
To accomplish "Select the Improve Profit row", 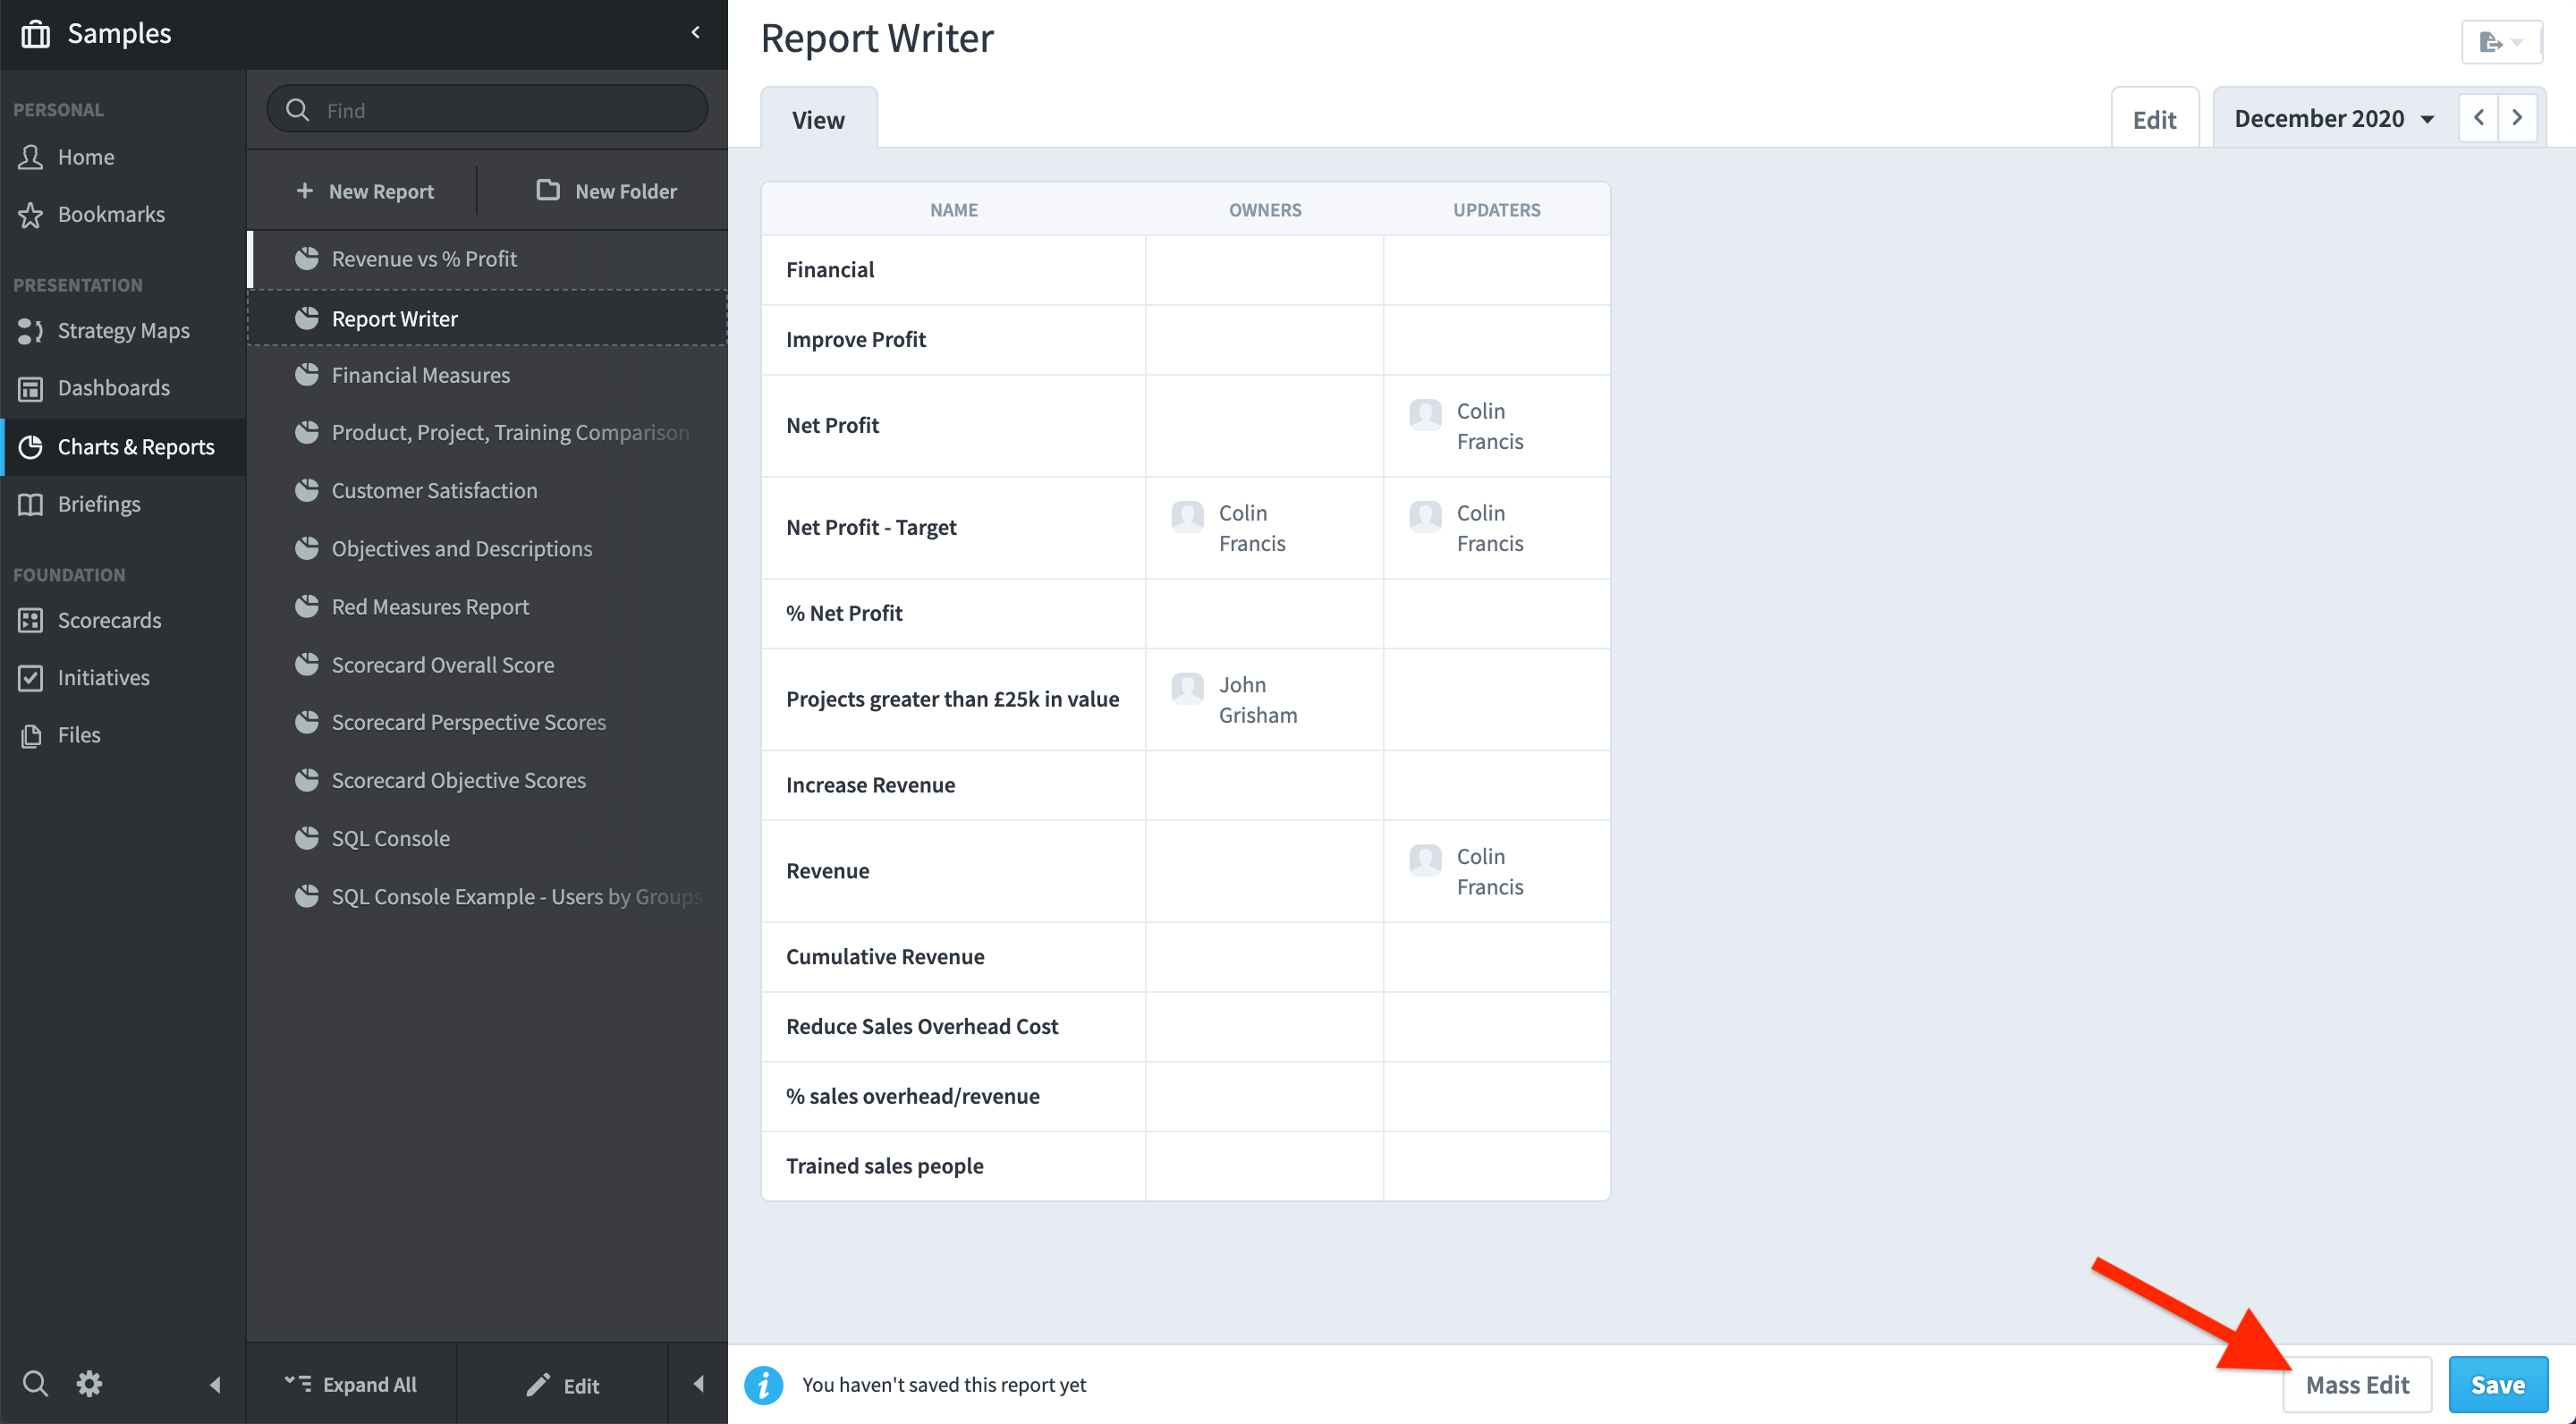I will click(x=1186, y=340).
